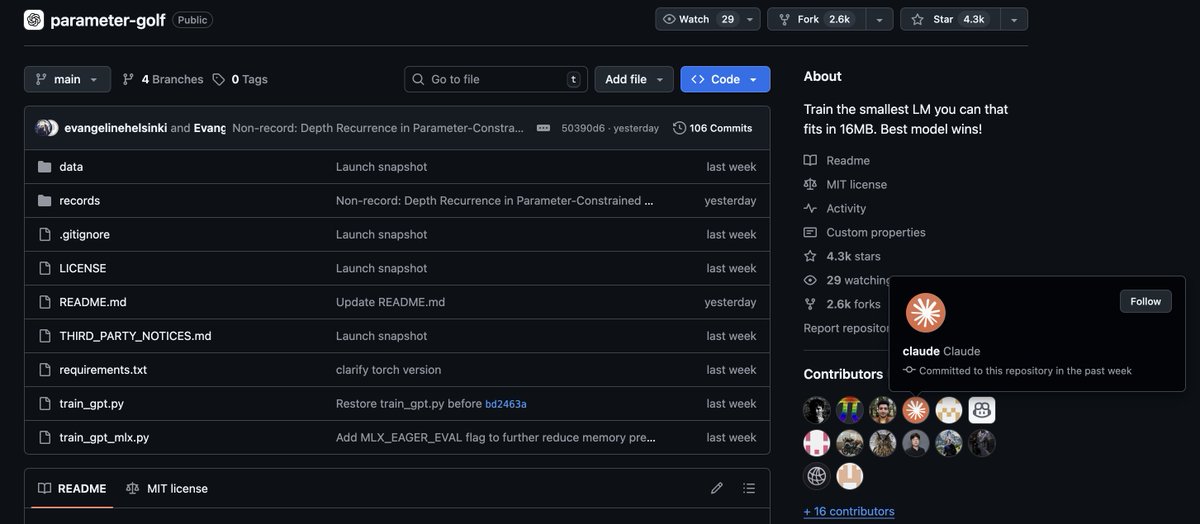View the 2.6k forks link
This screenshot has width=1200, height=524.
pos(853,305)
